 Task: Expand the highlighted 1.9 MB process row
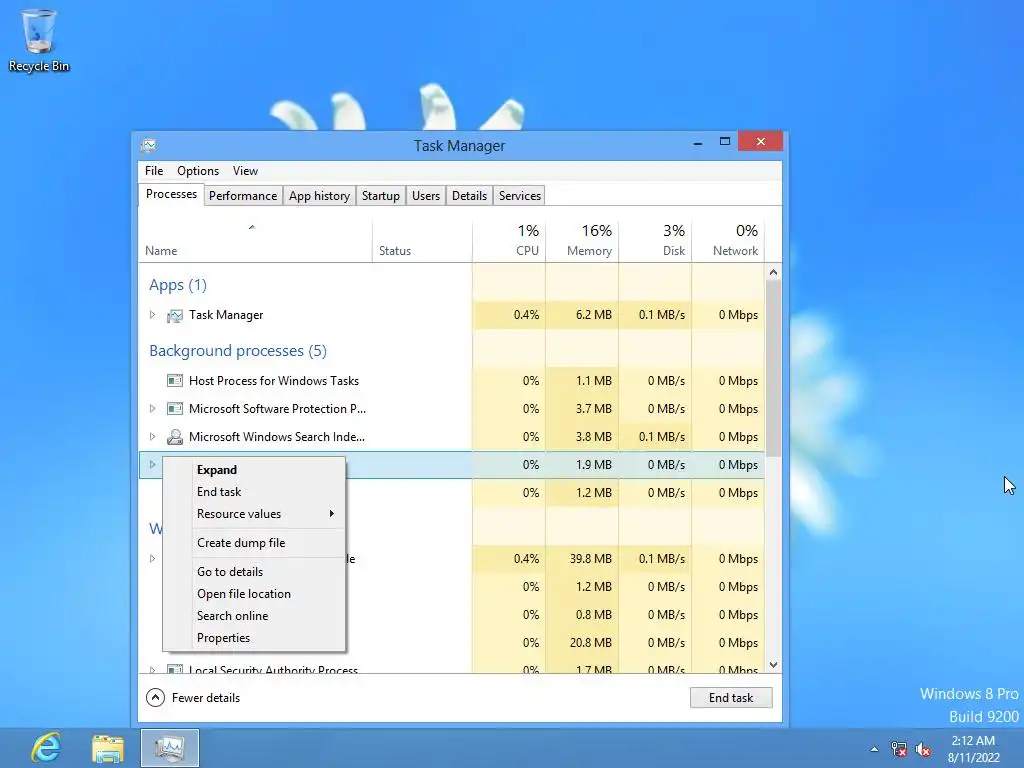tap(152, 464)
